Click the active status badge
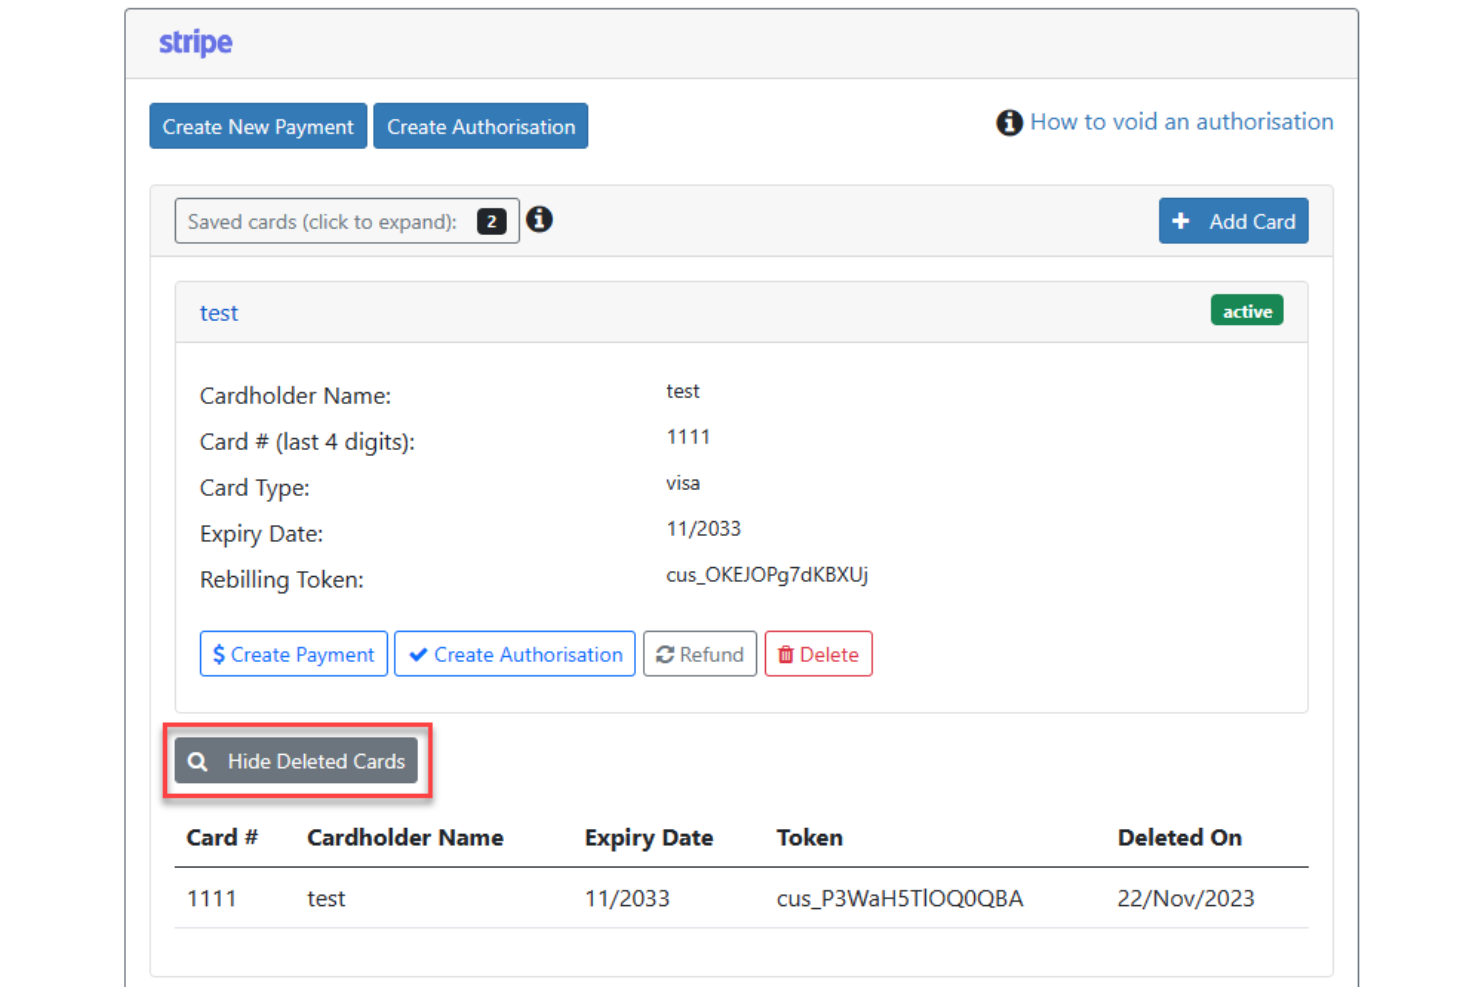 [x=1247, y=311]
